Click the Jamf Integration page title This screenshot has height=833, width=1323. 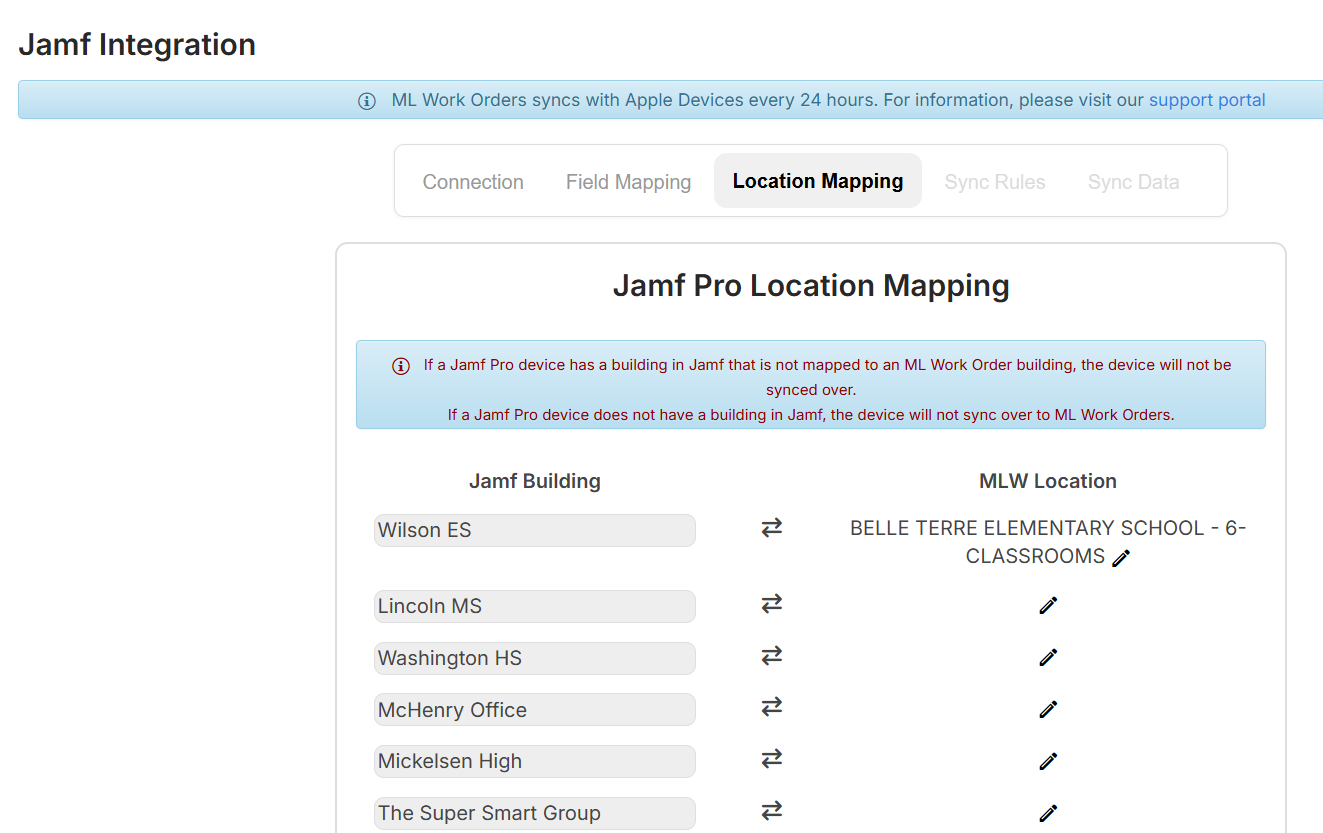point(137,45)
